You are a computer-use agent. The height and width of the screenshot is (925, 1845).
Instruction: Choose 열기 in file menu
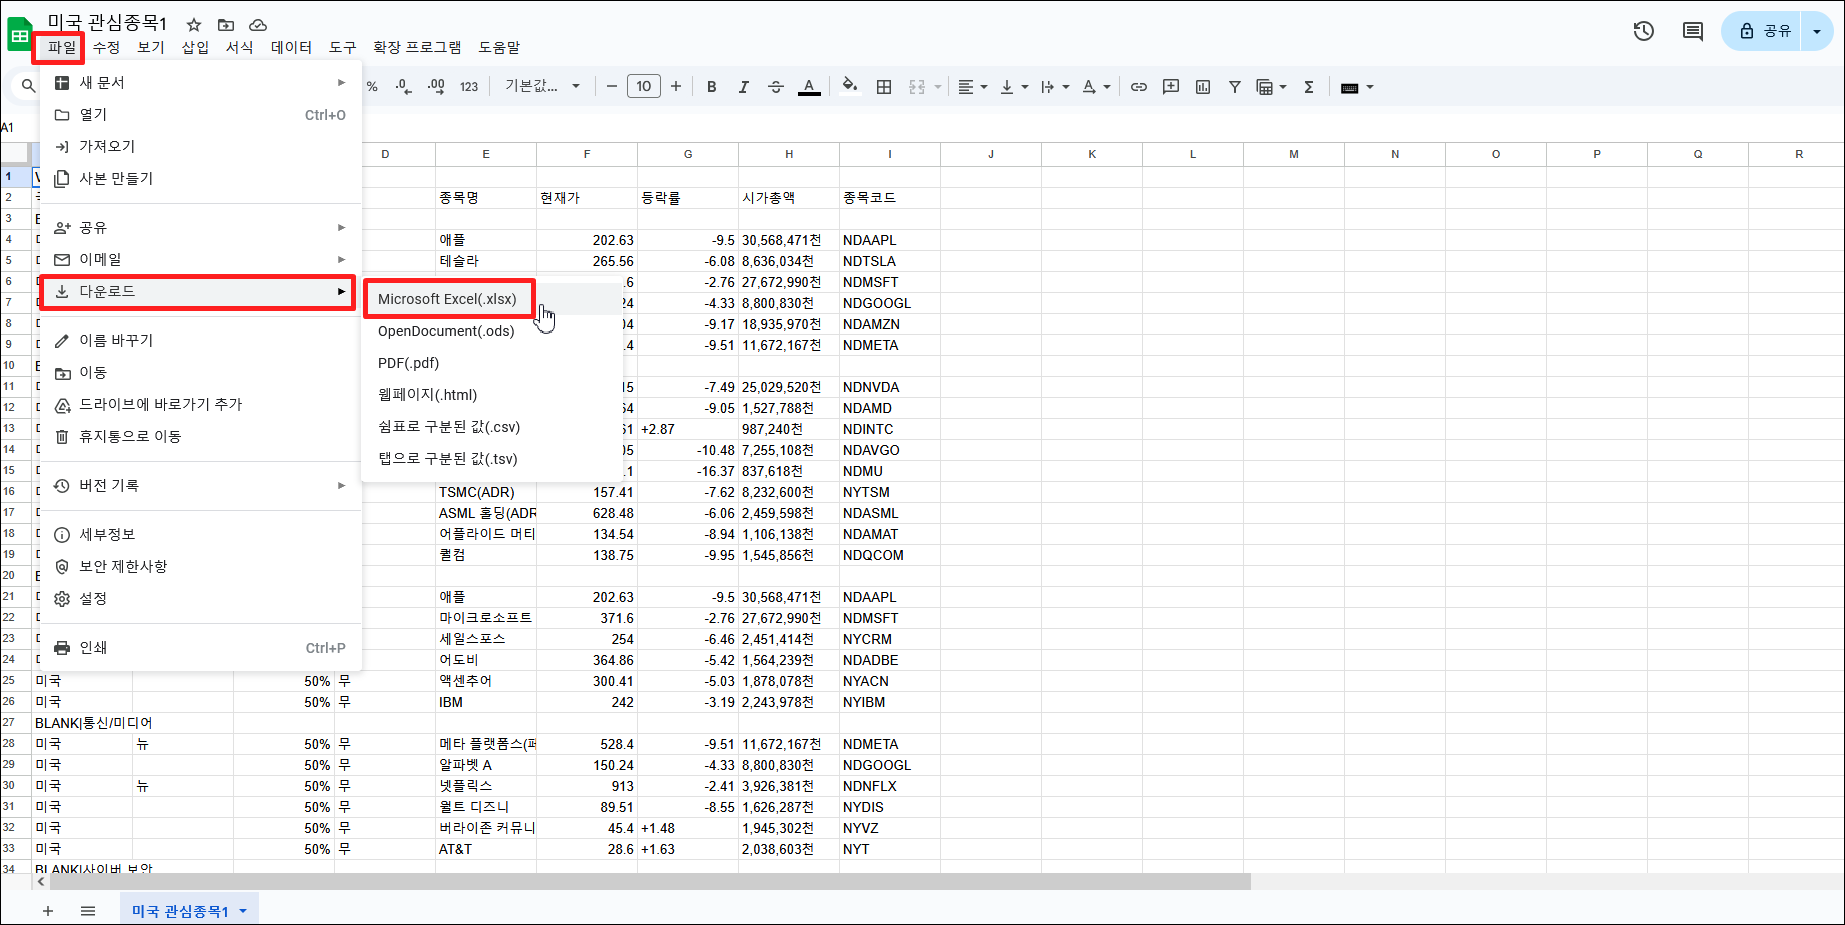(200, 114)
